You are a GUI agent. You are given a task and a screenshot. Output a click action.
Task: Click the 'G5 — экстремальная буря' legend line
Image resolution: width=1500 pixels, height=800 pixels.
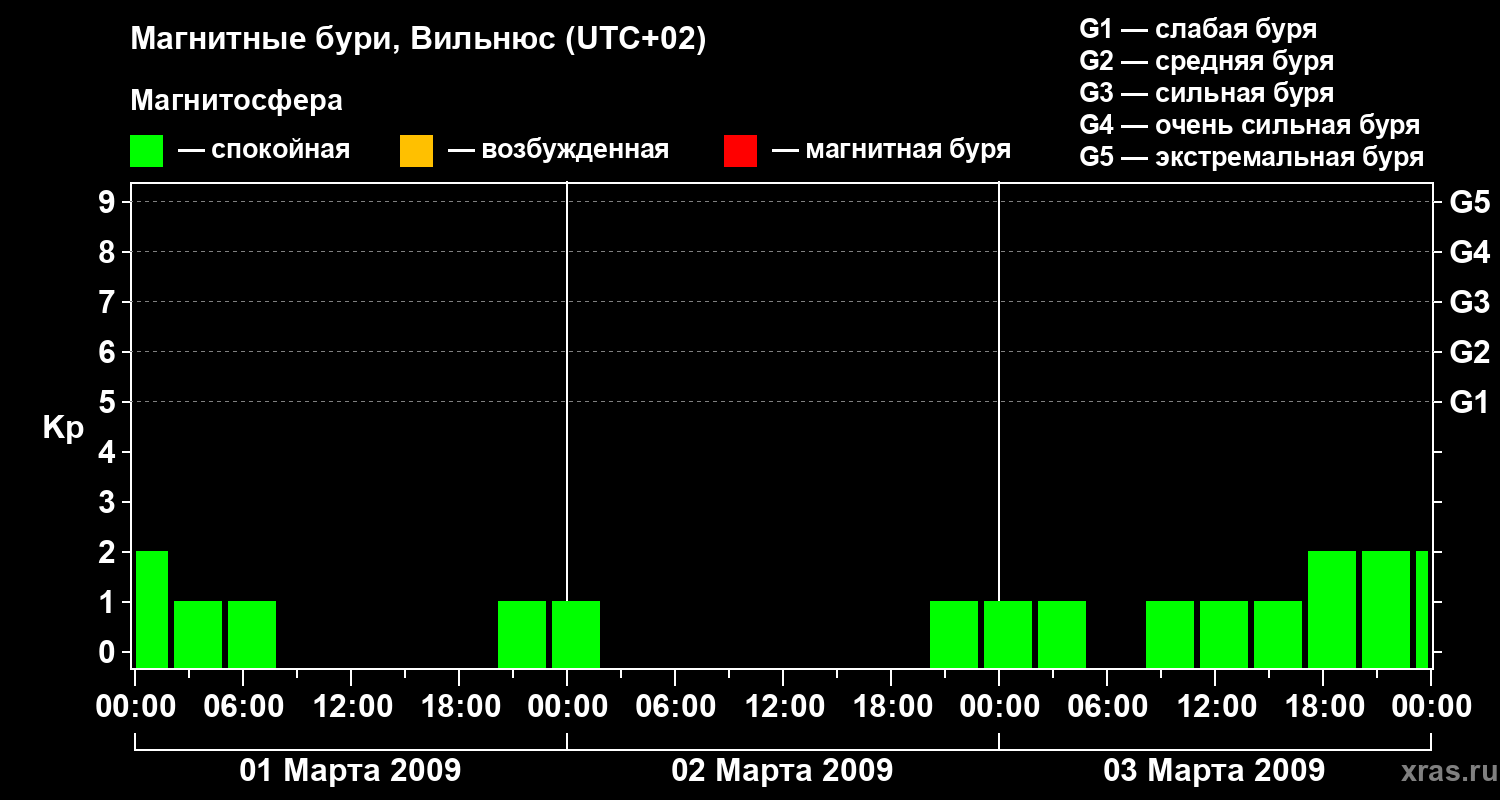(x=1251, y=157)
